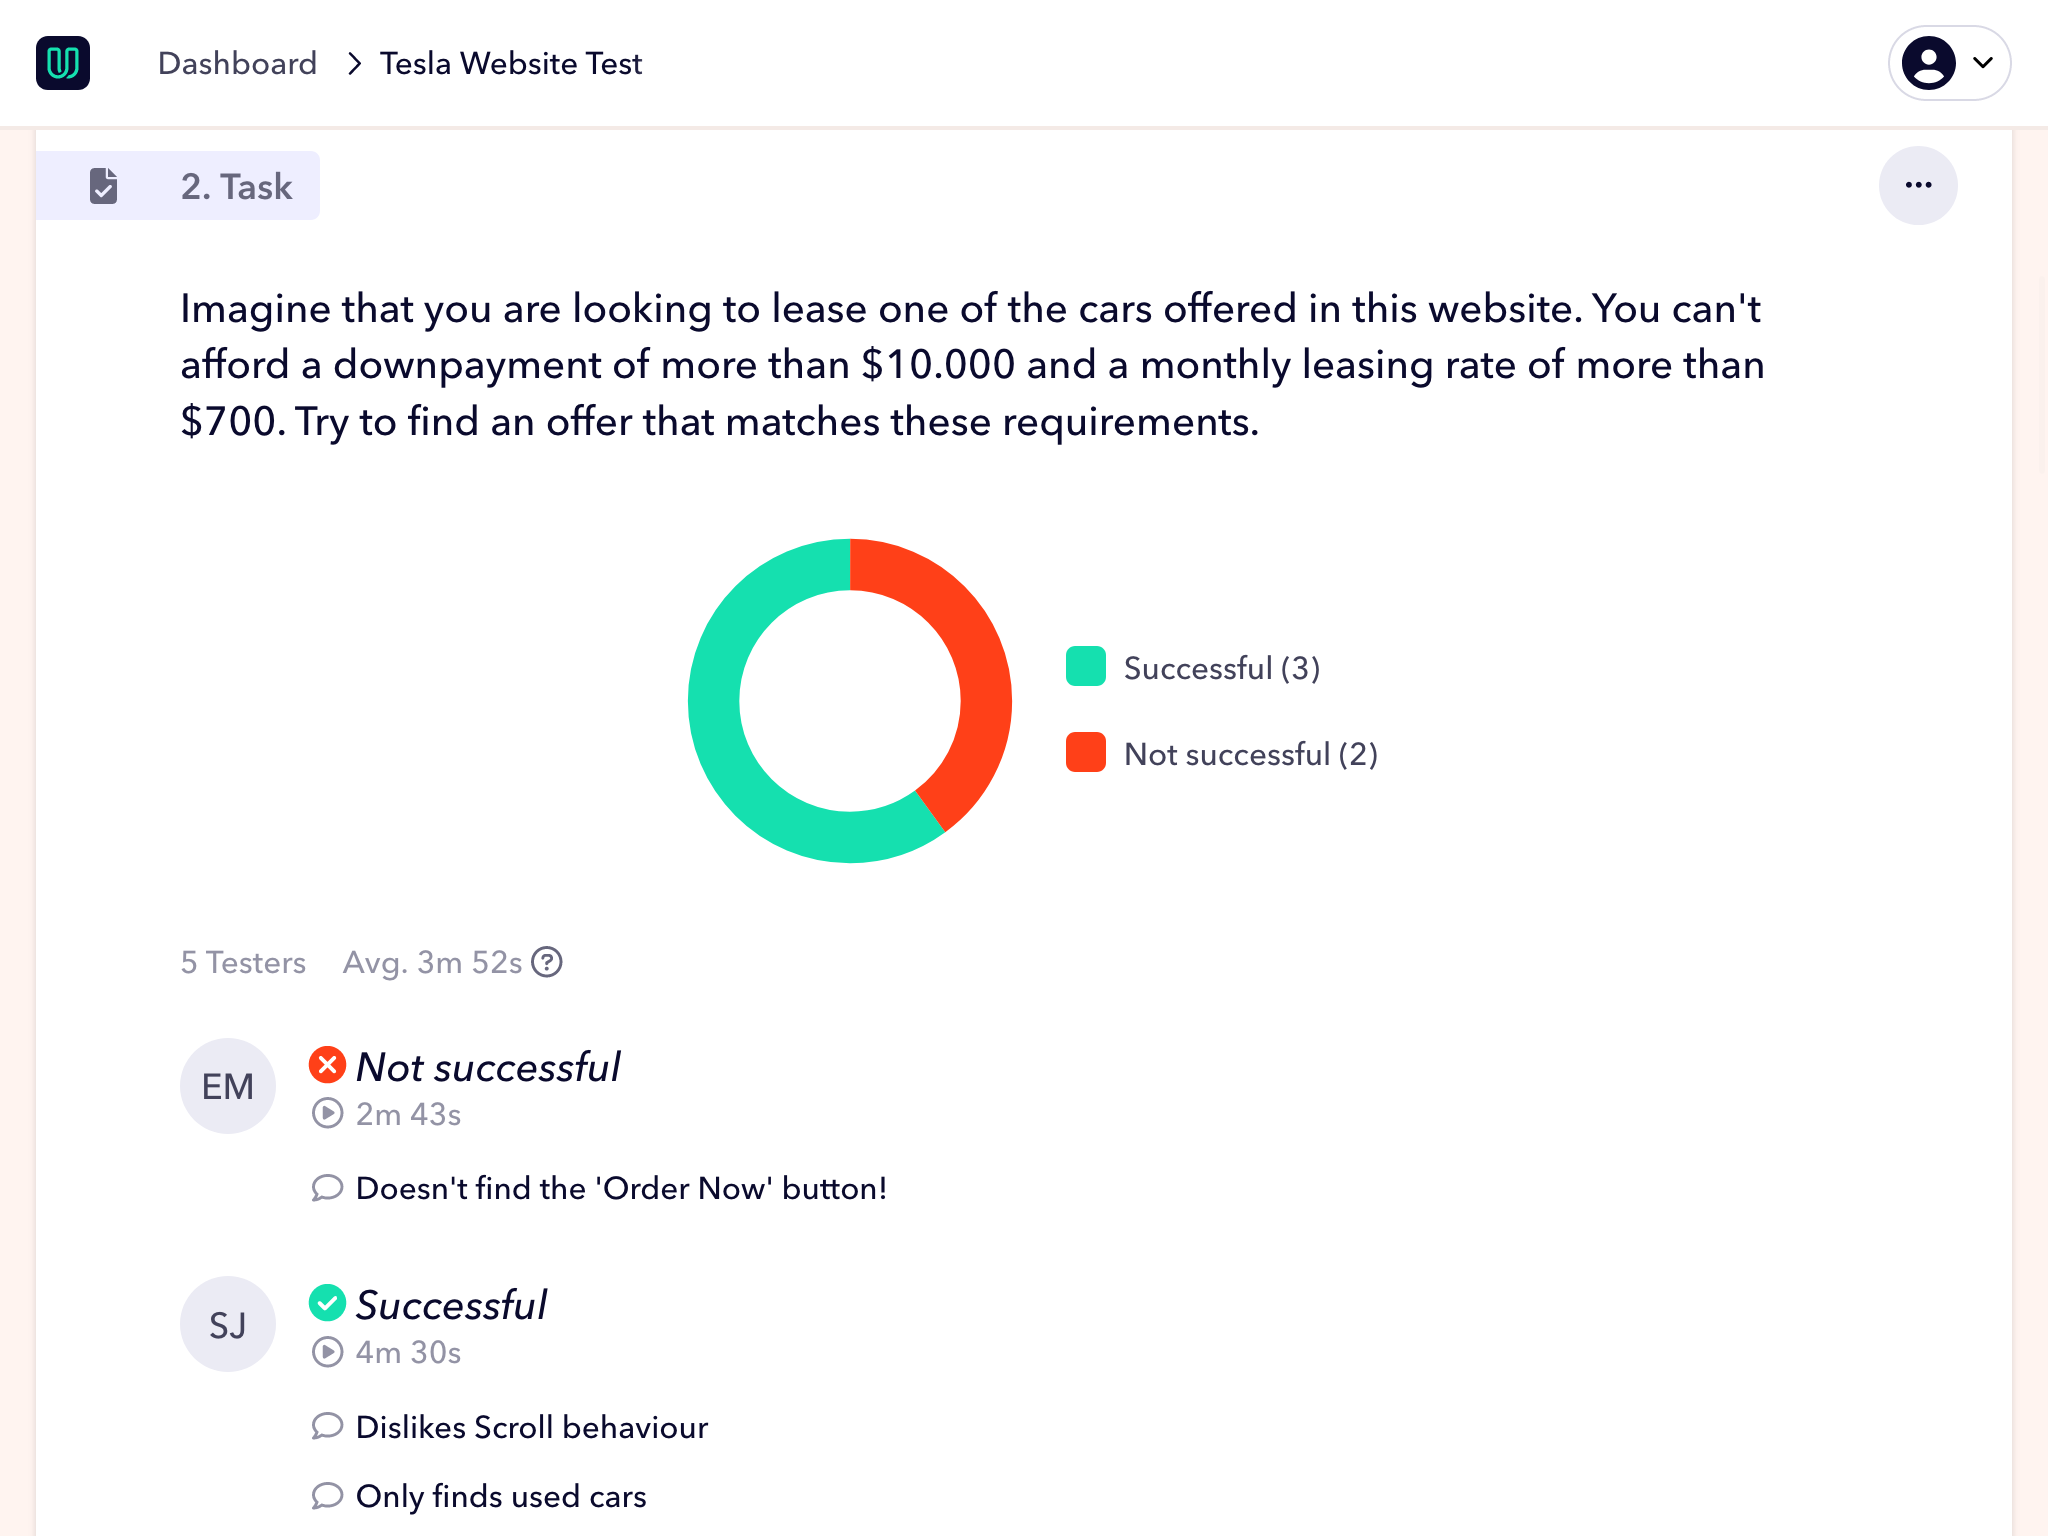Toggle the Successful (3) legend swatch
Viewport: 2048px width, 1536px height.
click(x=1085, y=667)
